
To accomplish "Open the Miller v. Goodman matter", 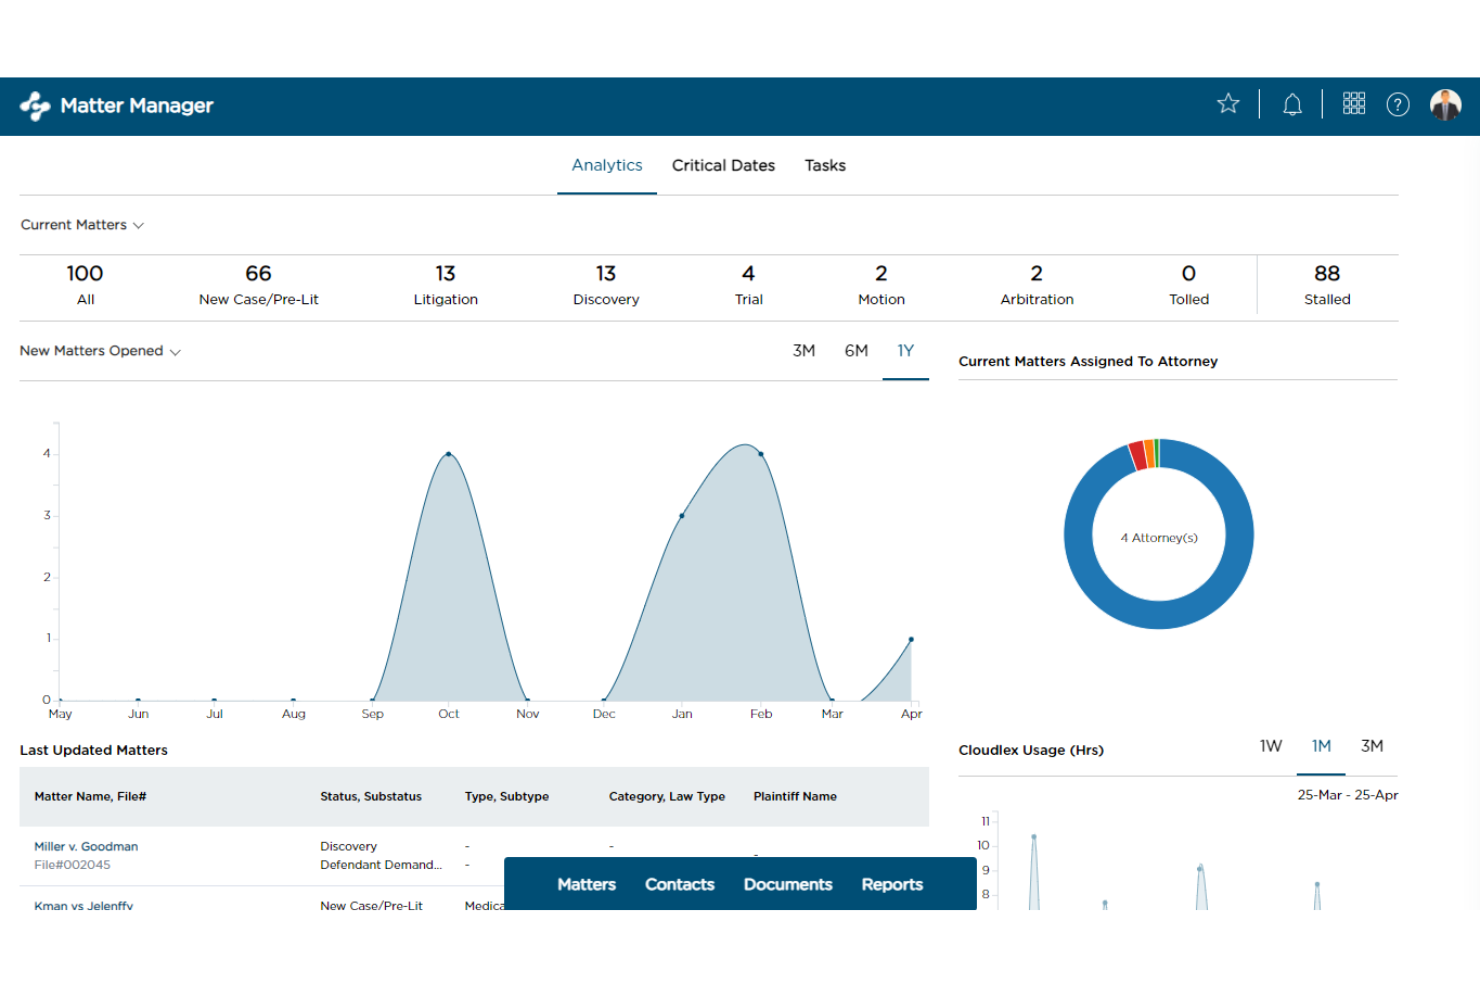I will pyautogui.click(x=86, y=846).
